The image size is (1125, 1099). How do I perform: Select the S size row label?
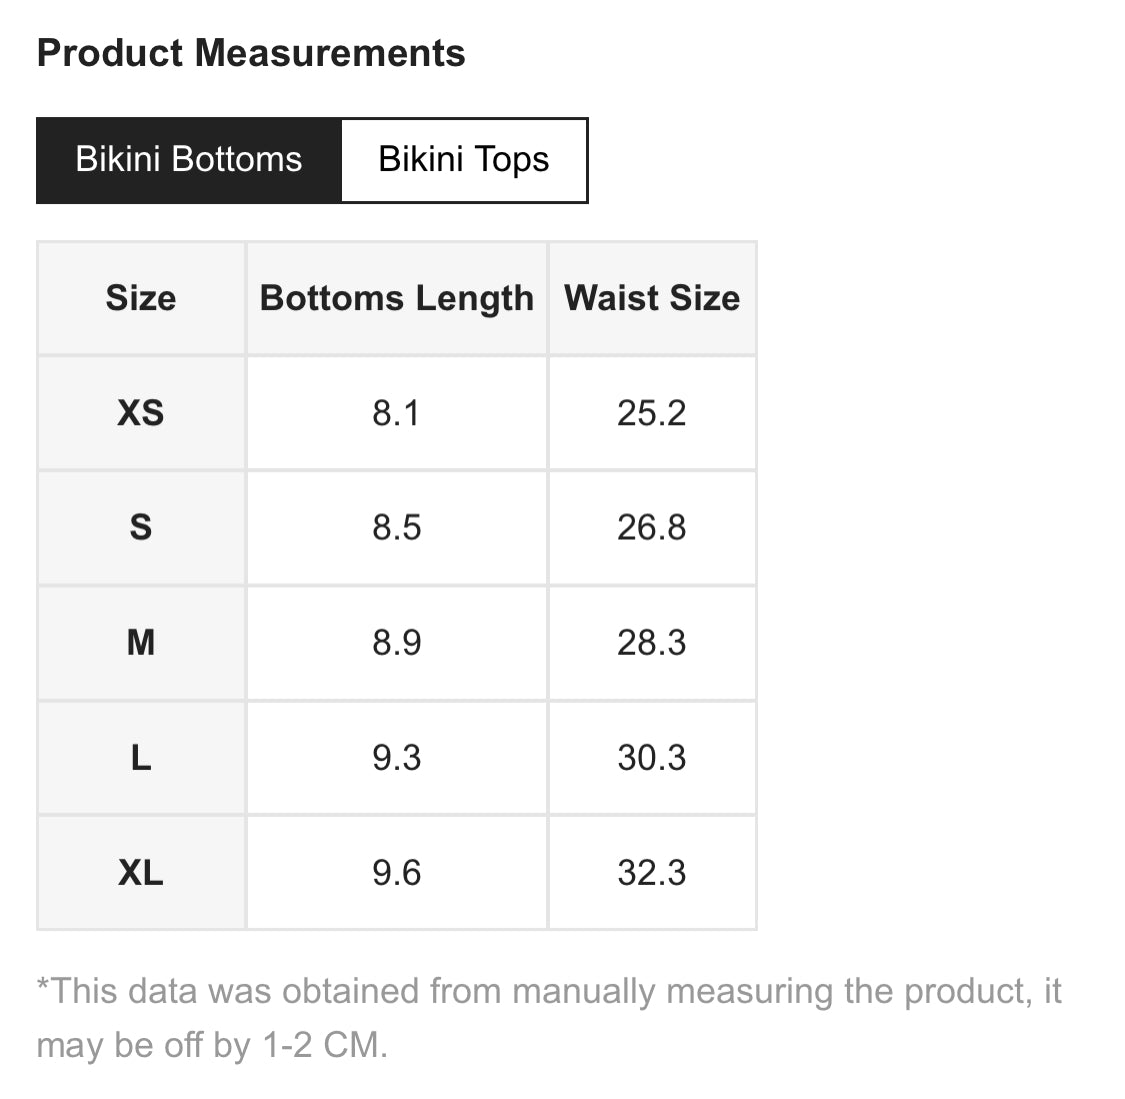(141, 528)
